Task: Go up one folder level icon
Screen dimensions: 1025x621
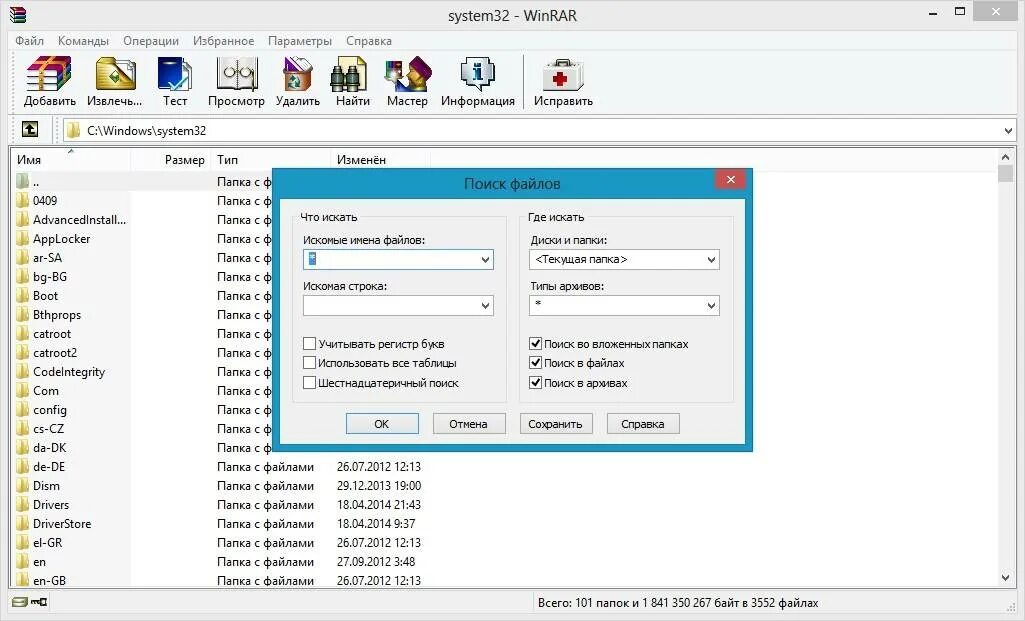Action: click(30, 129)
